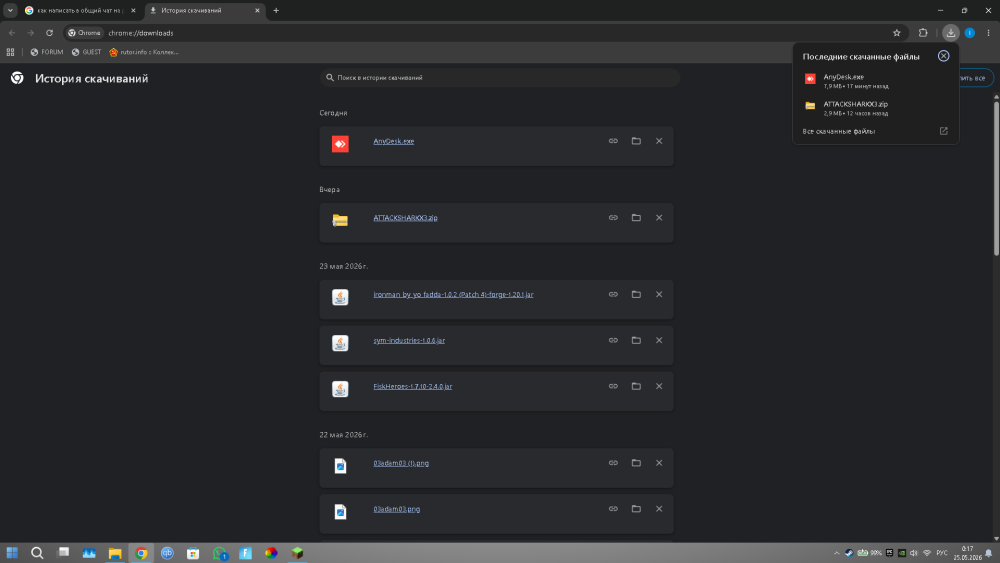Open AnyDesk.exe from recent downloads popup
The image size is (1000, 563).
(x=875, y=80)
